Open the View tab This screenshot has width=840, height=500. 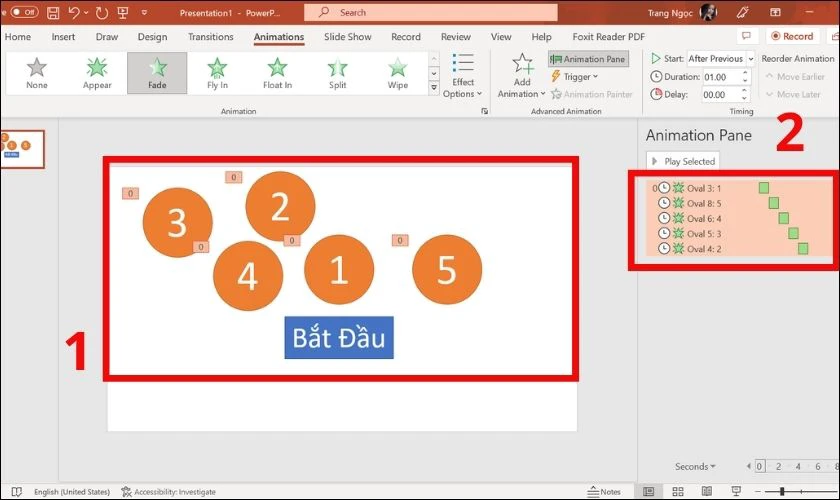[x=501, y=36]
